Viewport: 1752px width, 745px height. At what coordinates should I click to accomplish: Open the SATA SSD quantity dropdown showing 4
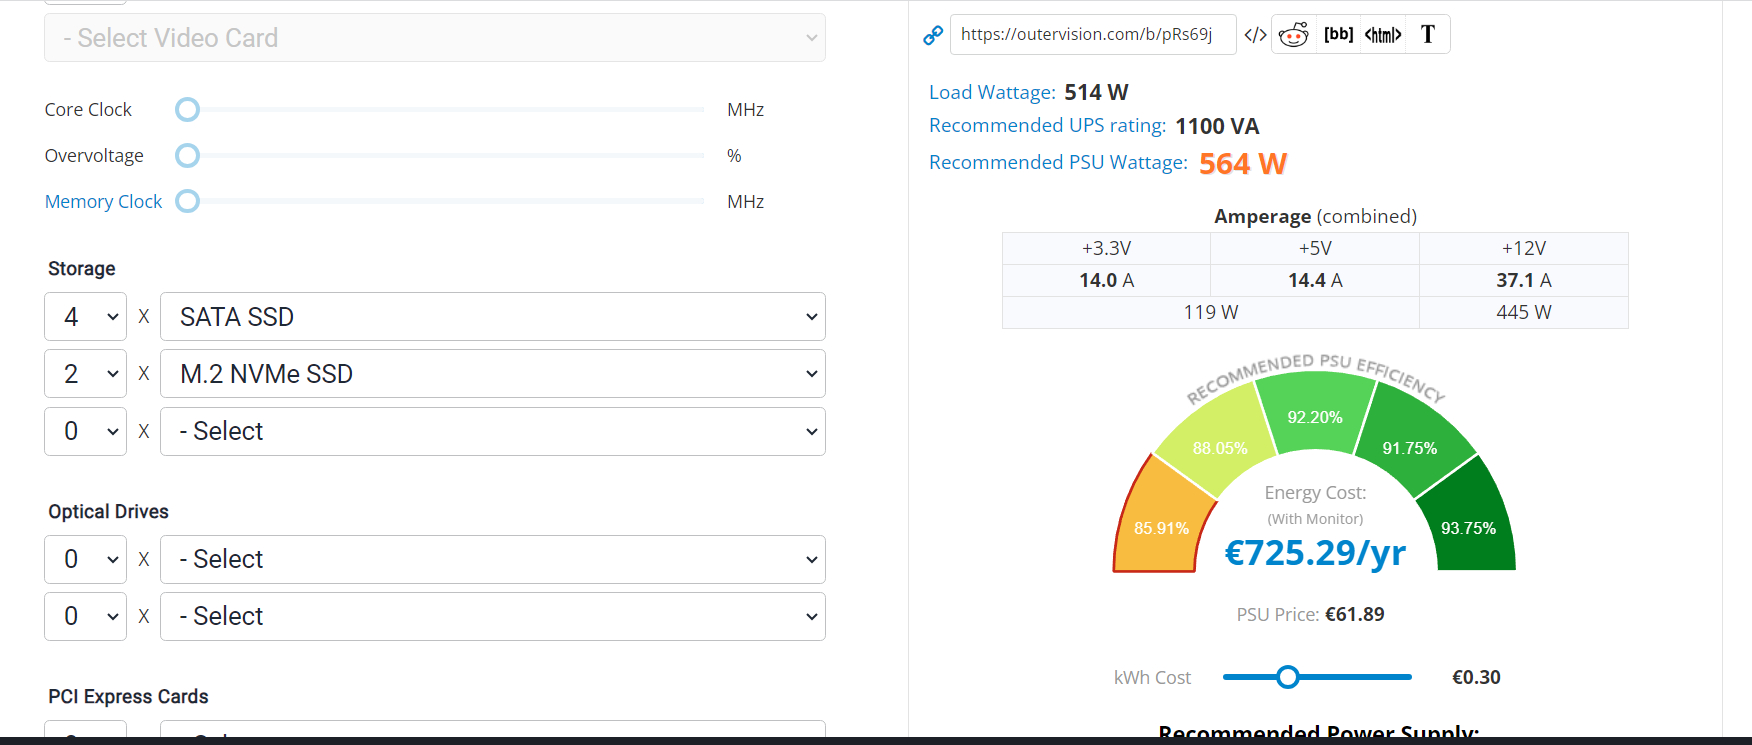[x=86, y=317]
